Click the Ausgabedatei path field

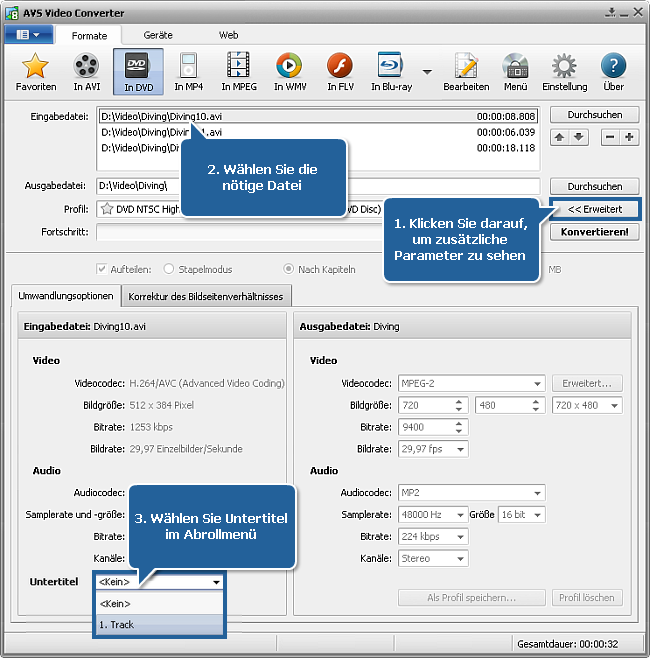tap(318, 186)
